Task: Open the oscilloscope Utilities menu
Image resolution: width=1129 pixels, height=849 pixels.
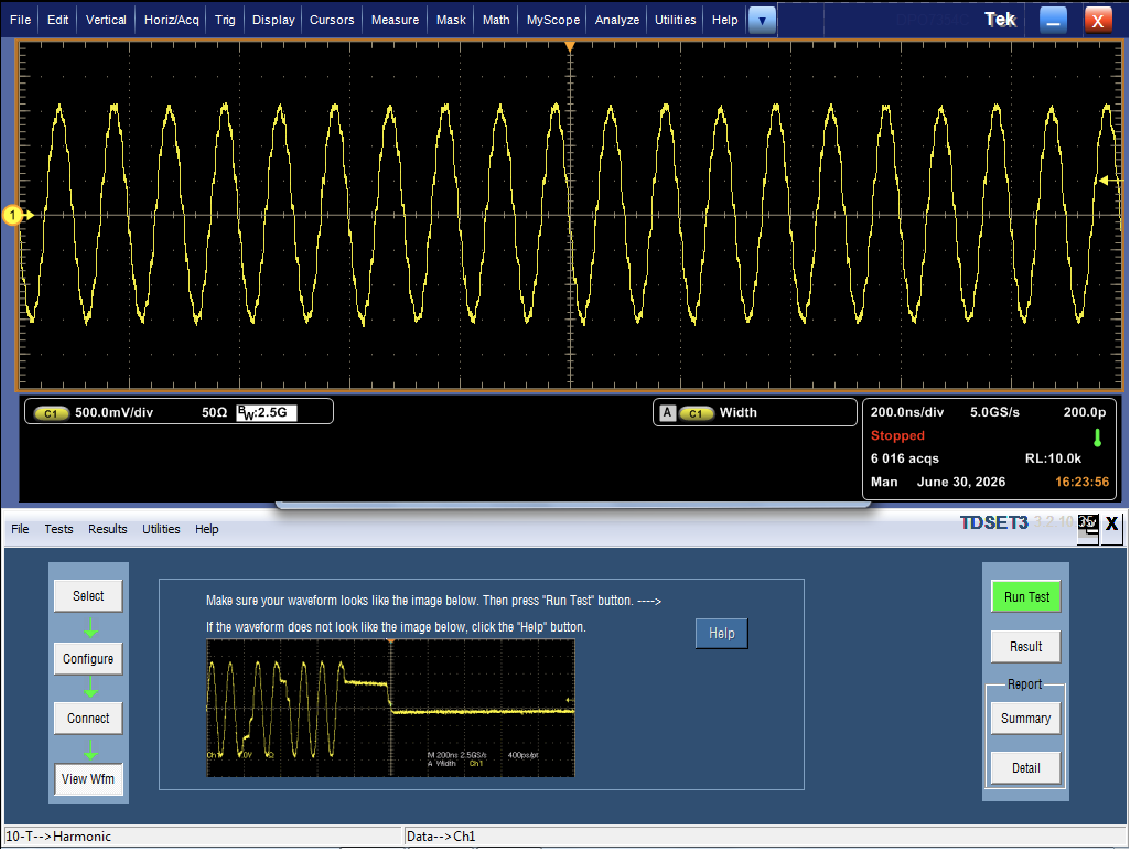Action: 675,20
